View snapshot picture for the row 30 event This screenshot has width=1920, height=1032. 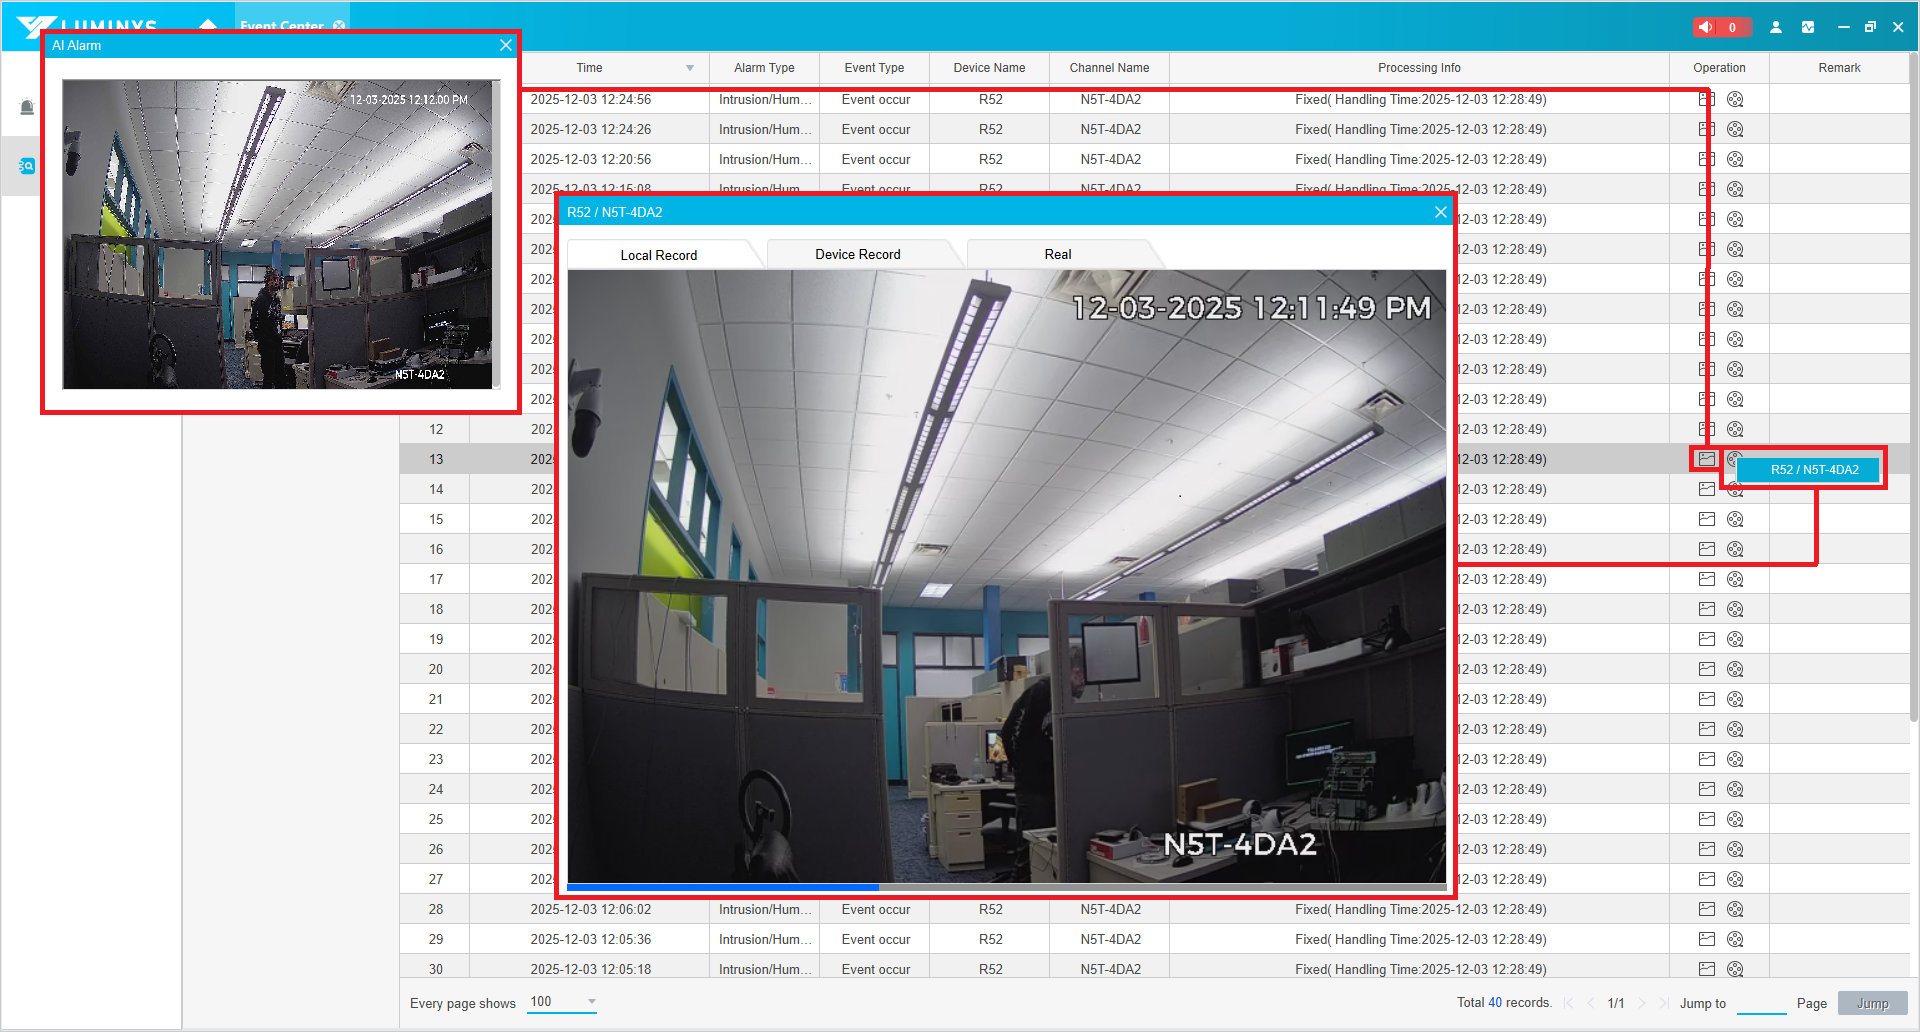1707,969
